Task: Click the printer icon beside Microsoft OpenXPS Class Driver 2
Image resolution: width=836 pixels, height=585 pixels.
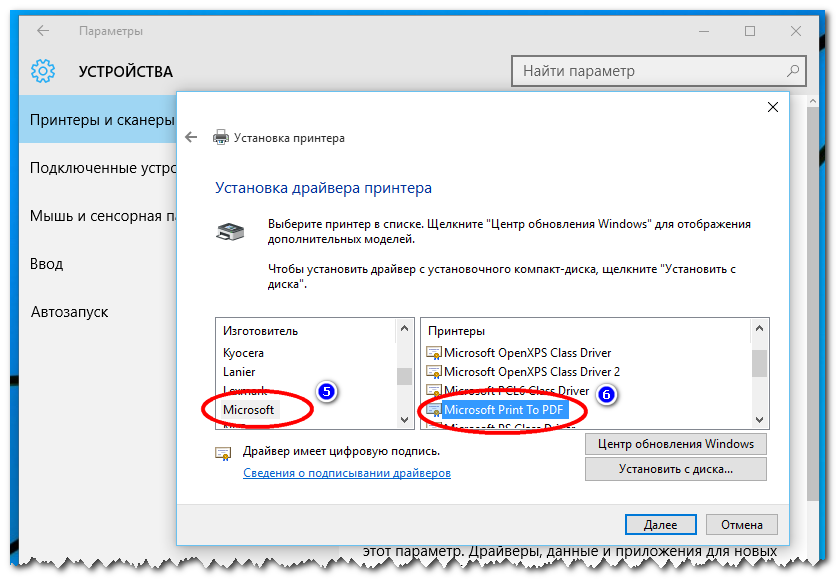Action: click(435, 372)
